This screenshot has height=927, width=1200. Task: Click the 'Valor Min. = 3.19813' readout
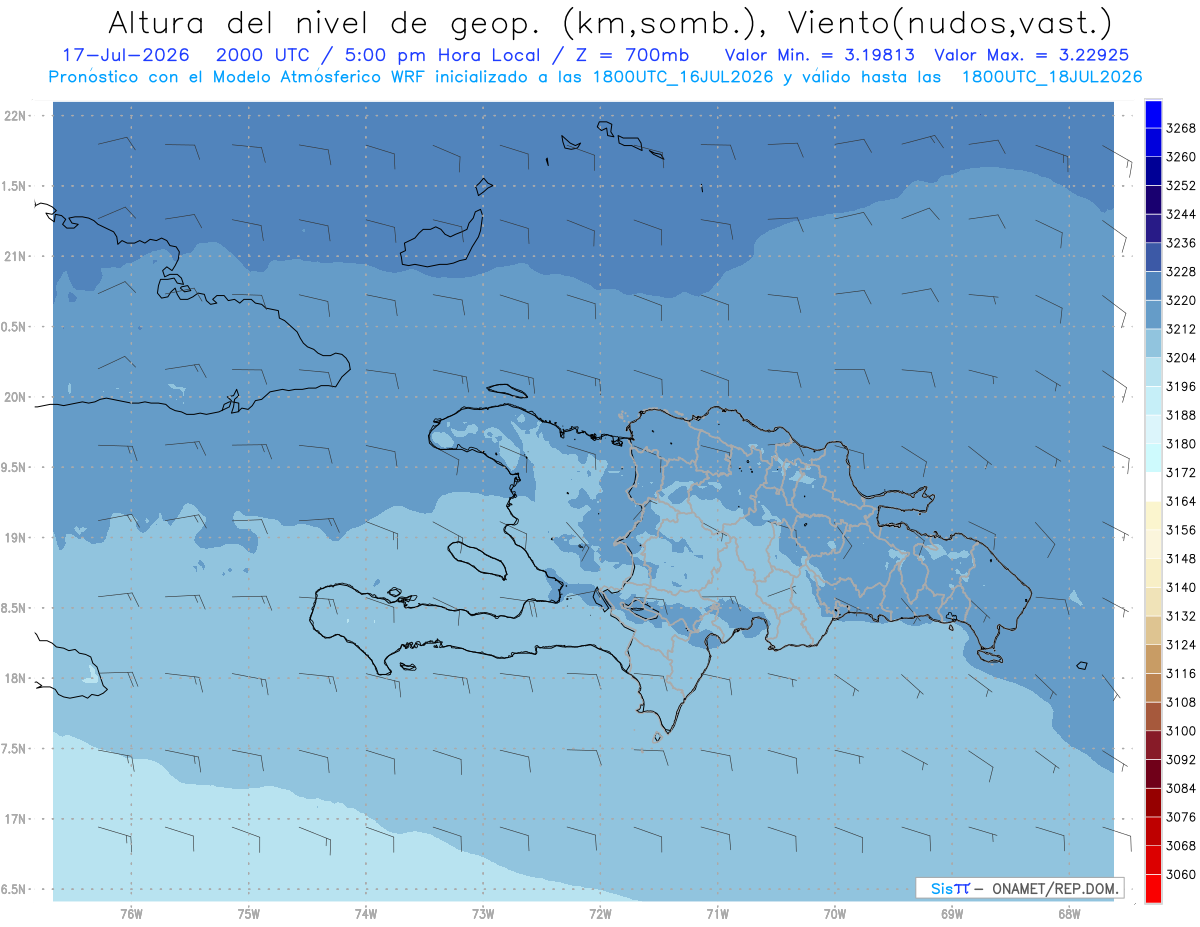[819, 55]
